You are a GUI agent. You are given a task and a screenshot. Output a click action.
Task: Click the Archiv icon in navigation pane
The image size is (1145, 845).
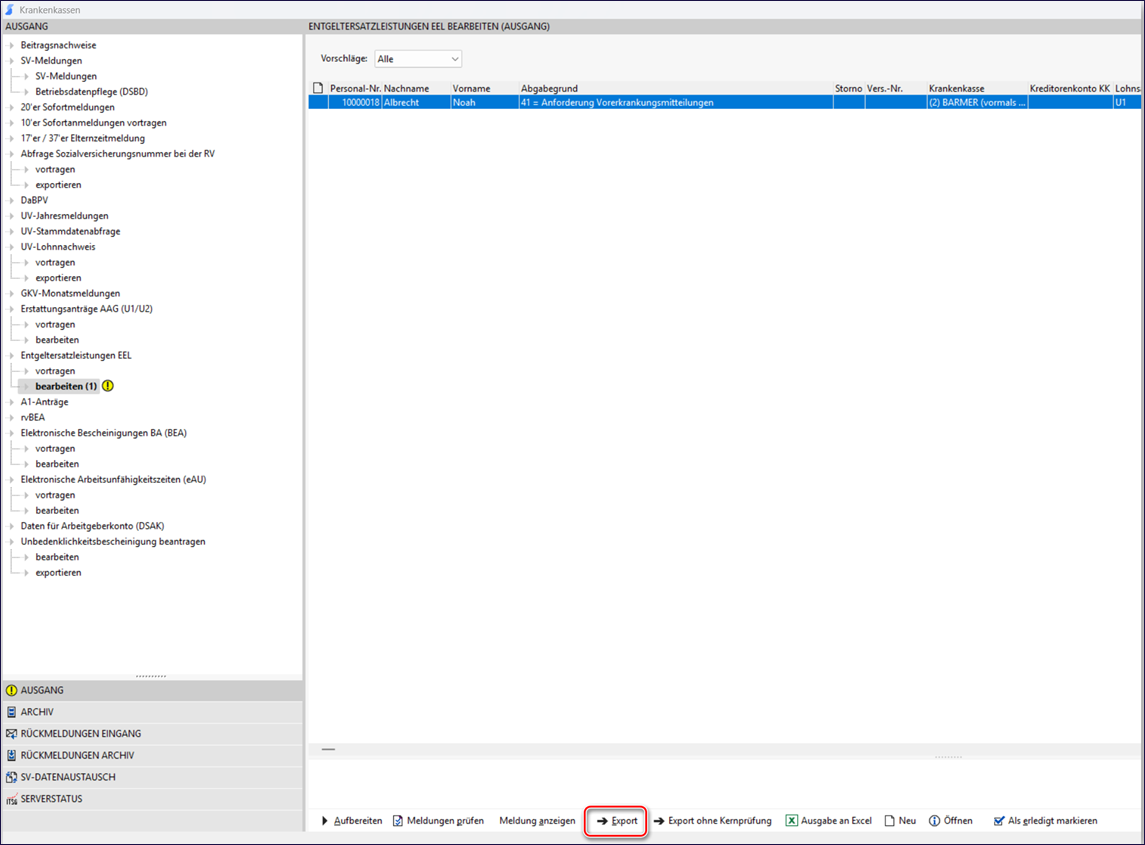pyautogui.click(x=11, y=713)
